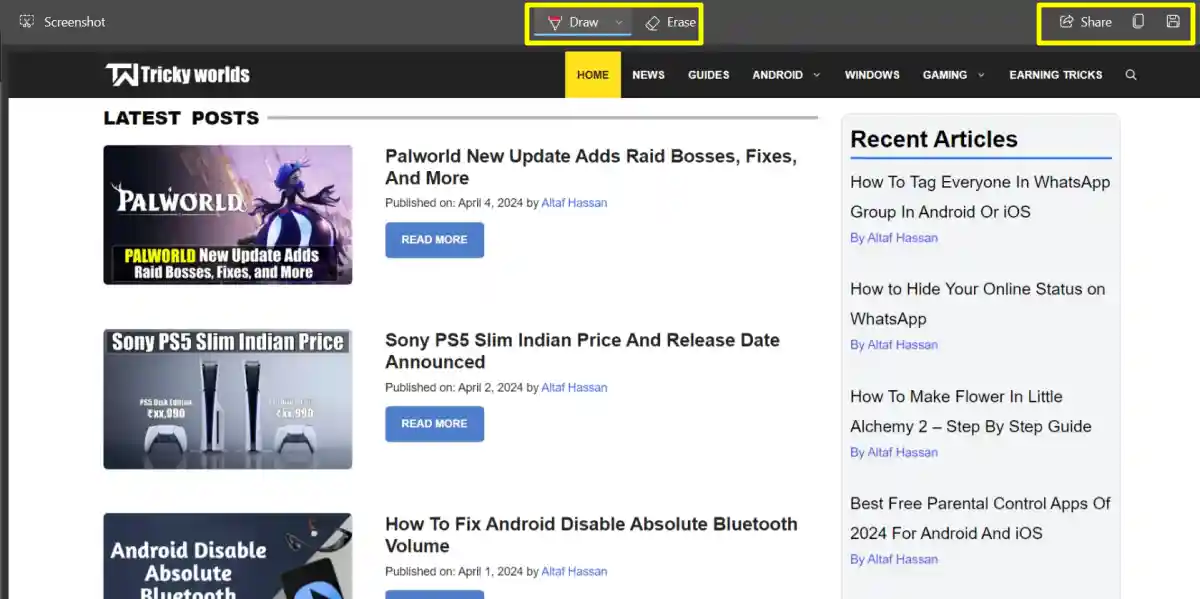Open the EARNING TRICKS menu item

[x=1055, y=74]
